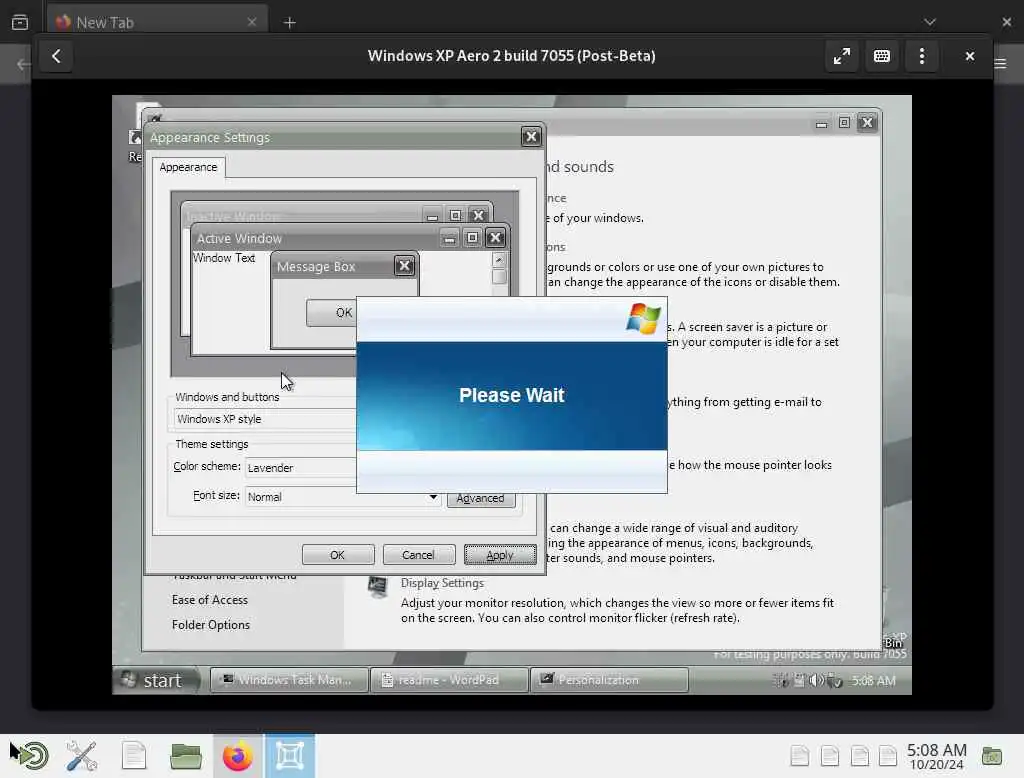The height and width of the screenshot is (778, 1024).
Task: Close the Personalization window
Action: (x=867, y=123)
